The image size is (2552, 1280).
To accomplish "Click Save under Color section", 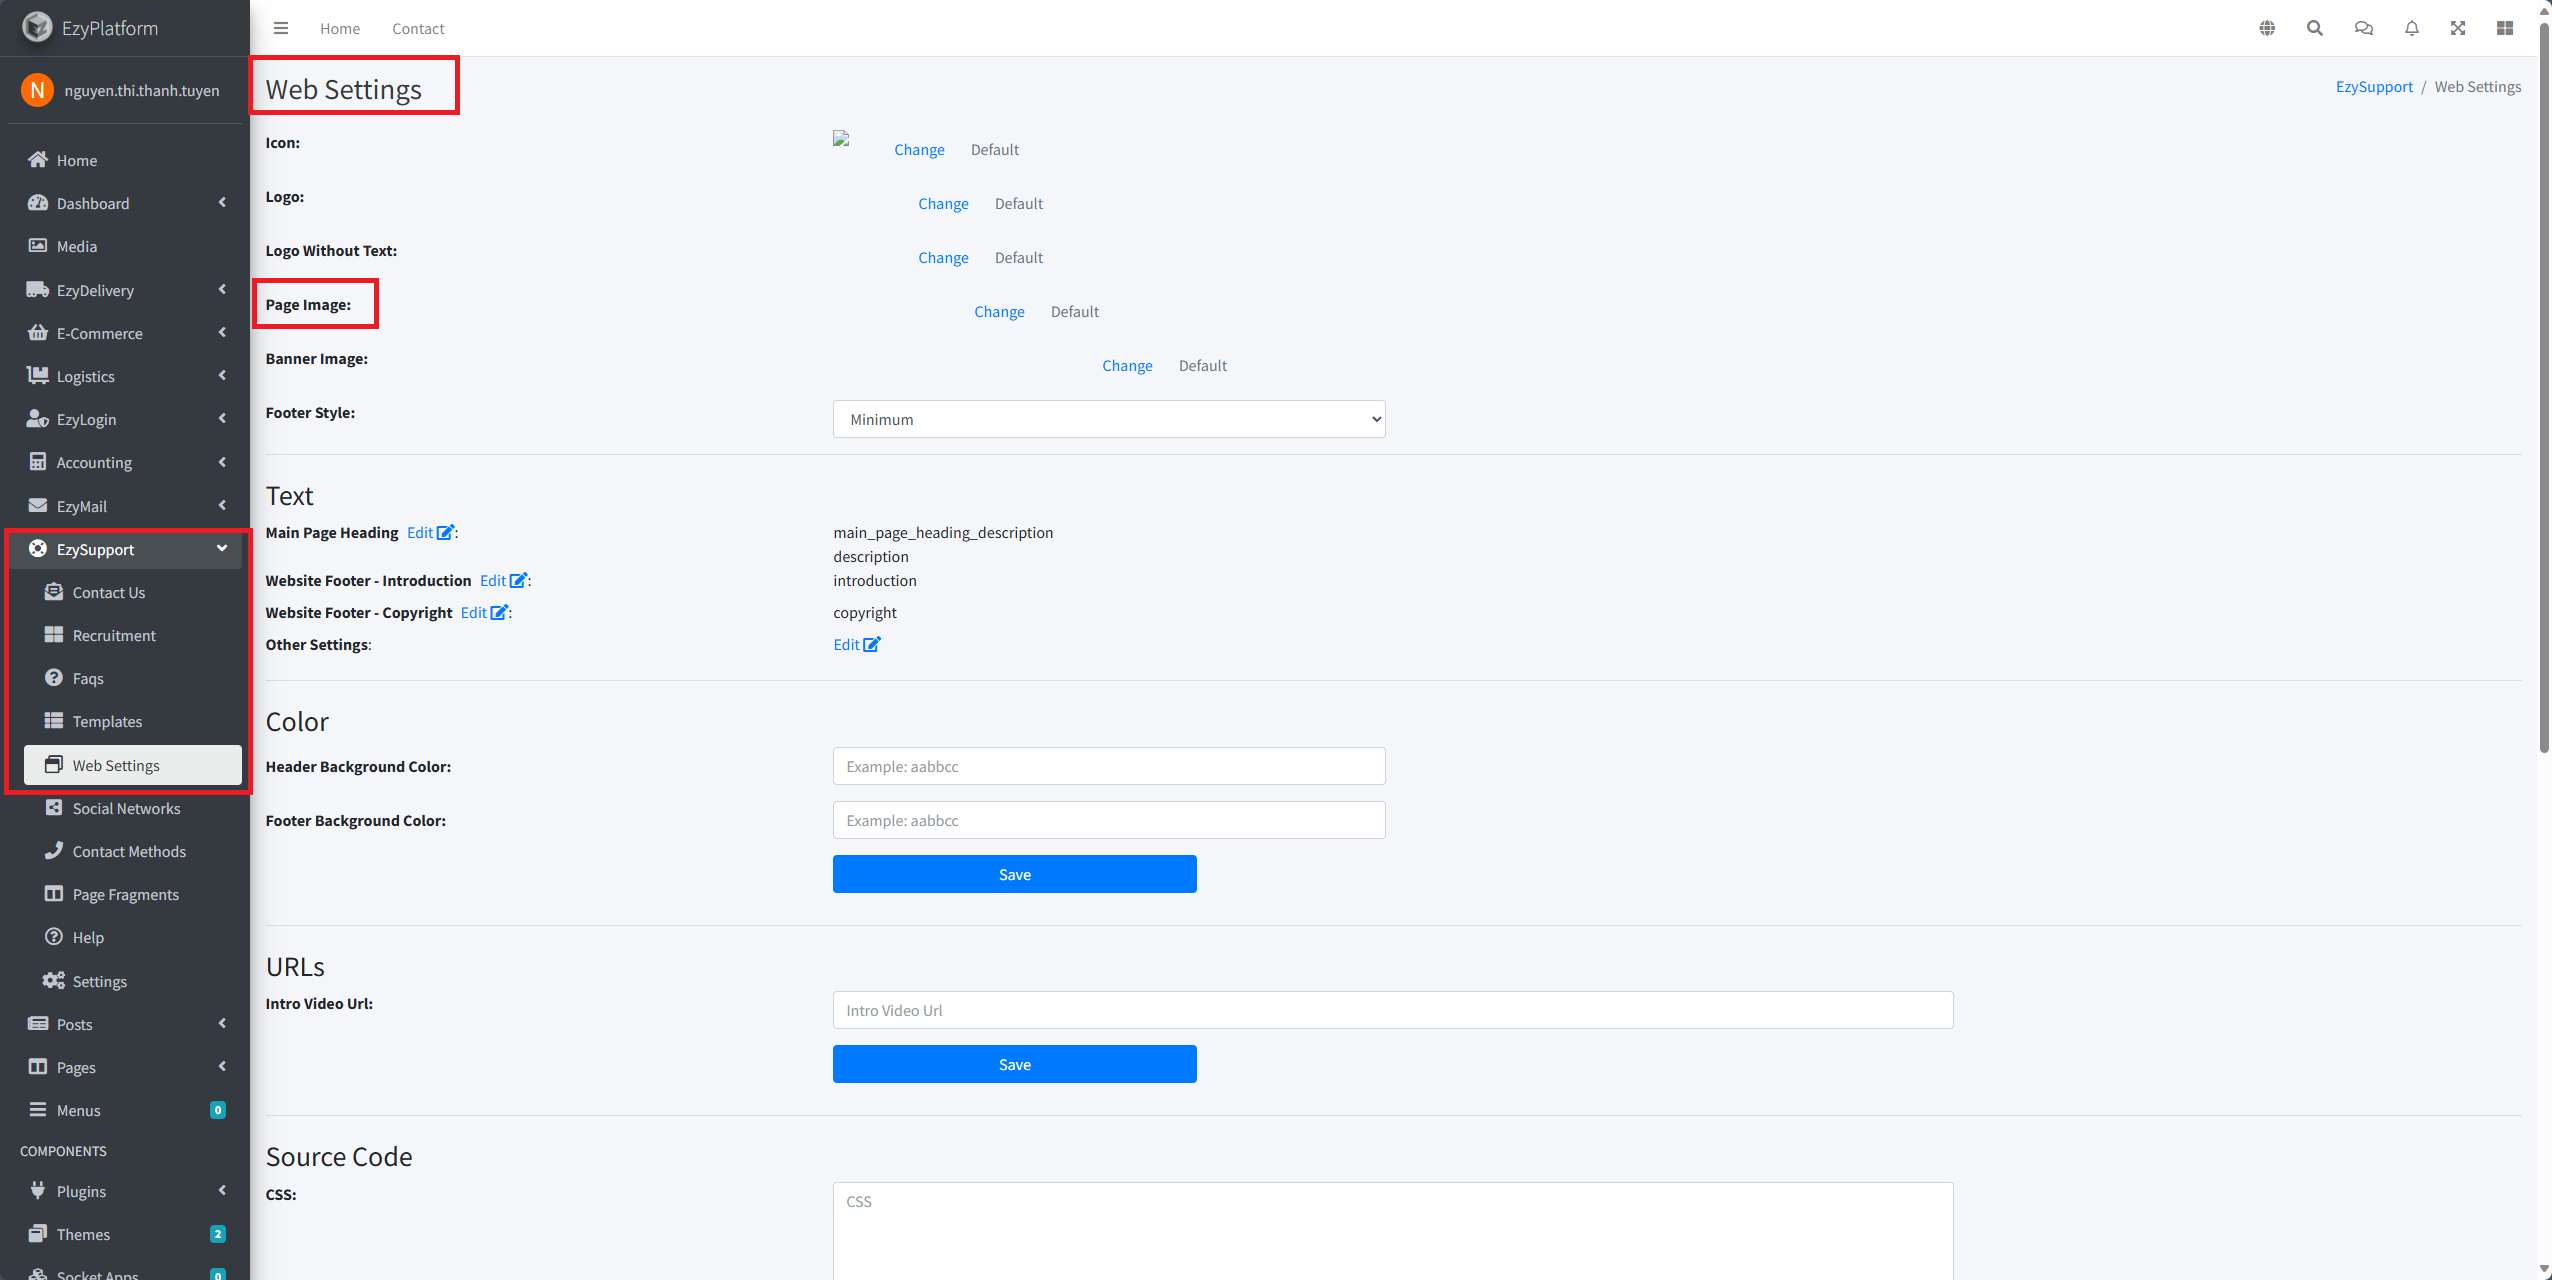I will click(x=1014, y=874).
